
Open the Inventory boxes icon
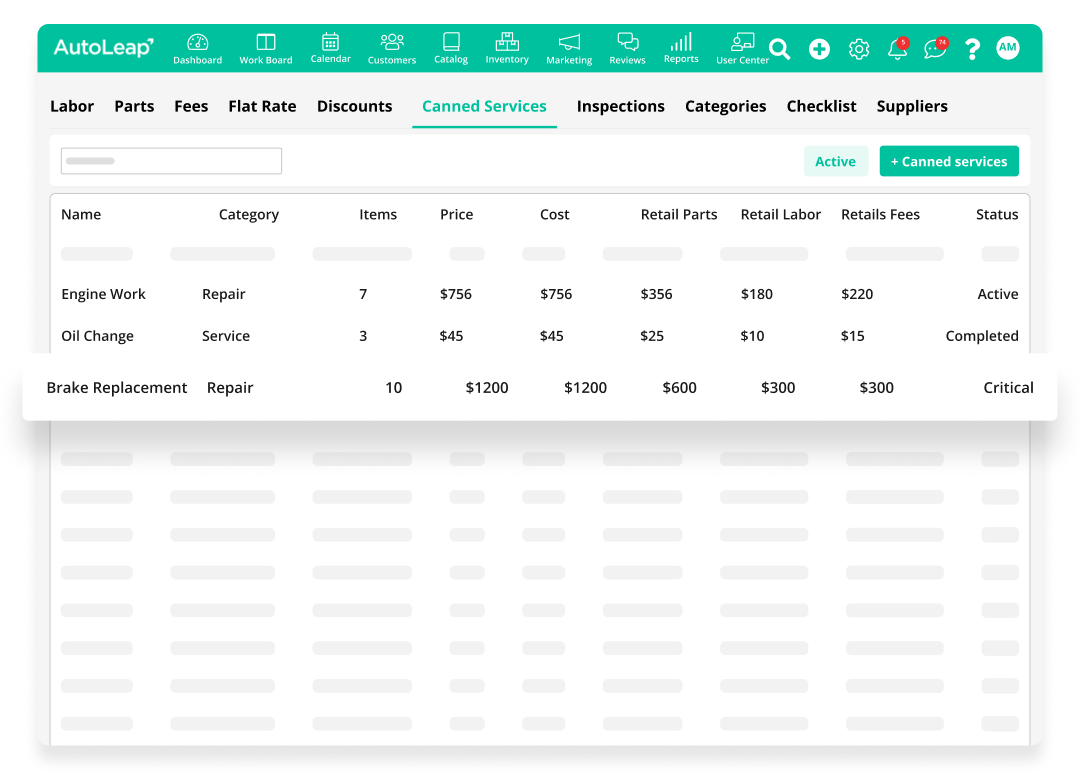coord(507,41)
